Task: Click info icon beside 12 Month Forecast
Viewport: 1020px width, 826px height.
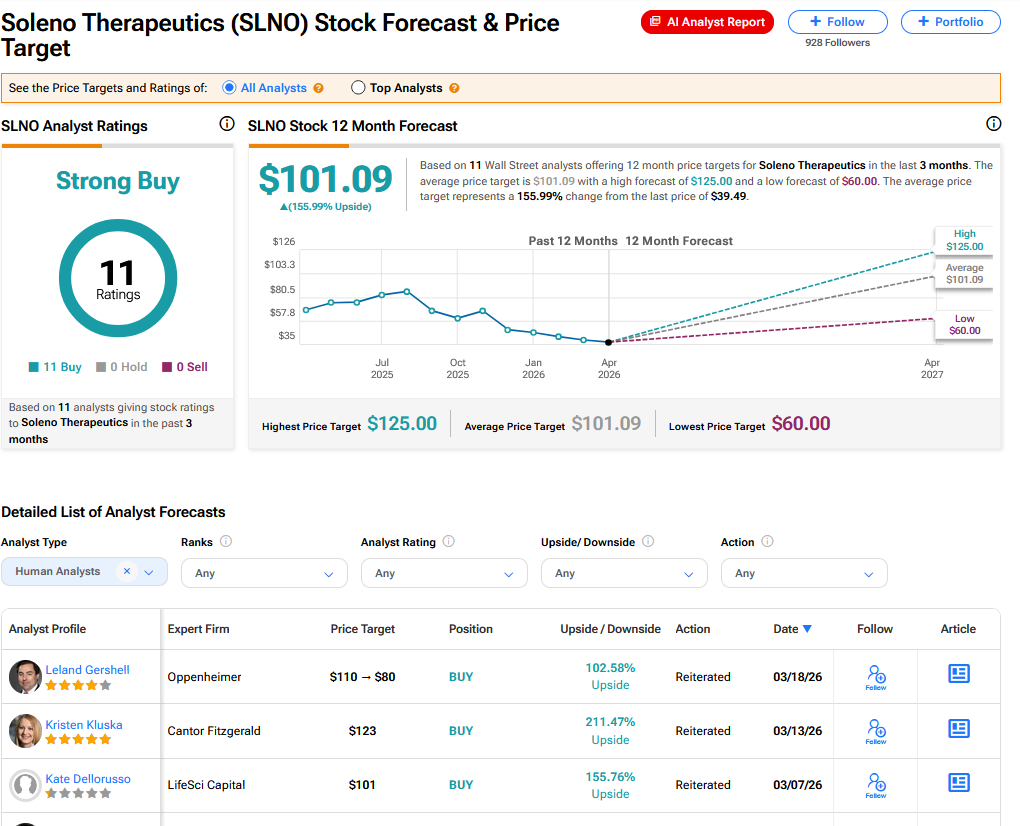Action: pos(993,125)
